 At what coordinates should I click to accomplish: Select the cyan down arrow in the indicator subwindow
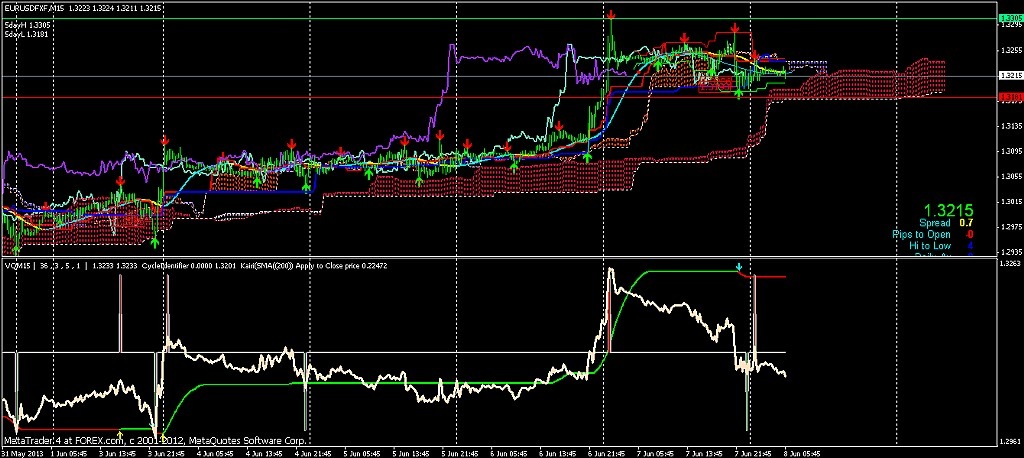(x=739, y=267)
